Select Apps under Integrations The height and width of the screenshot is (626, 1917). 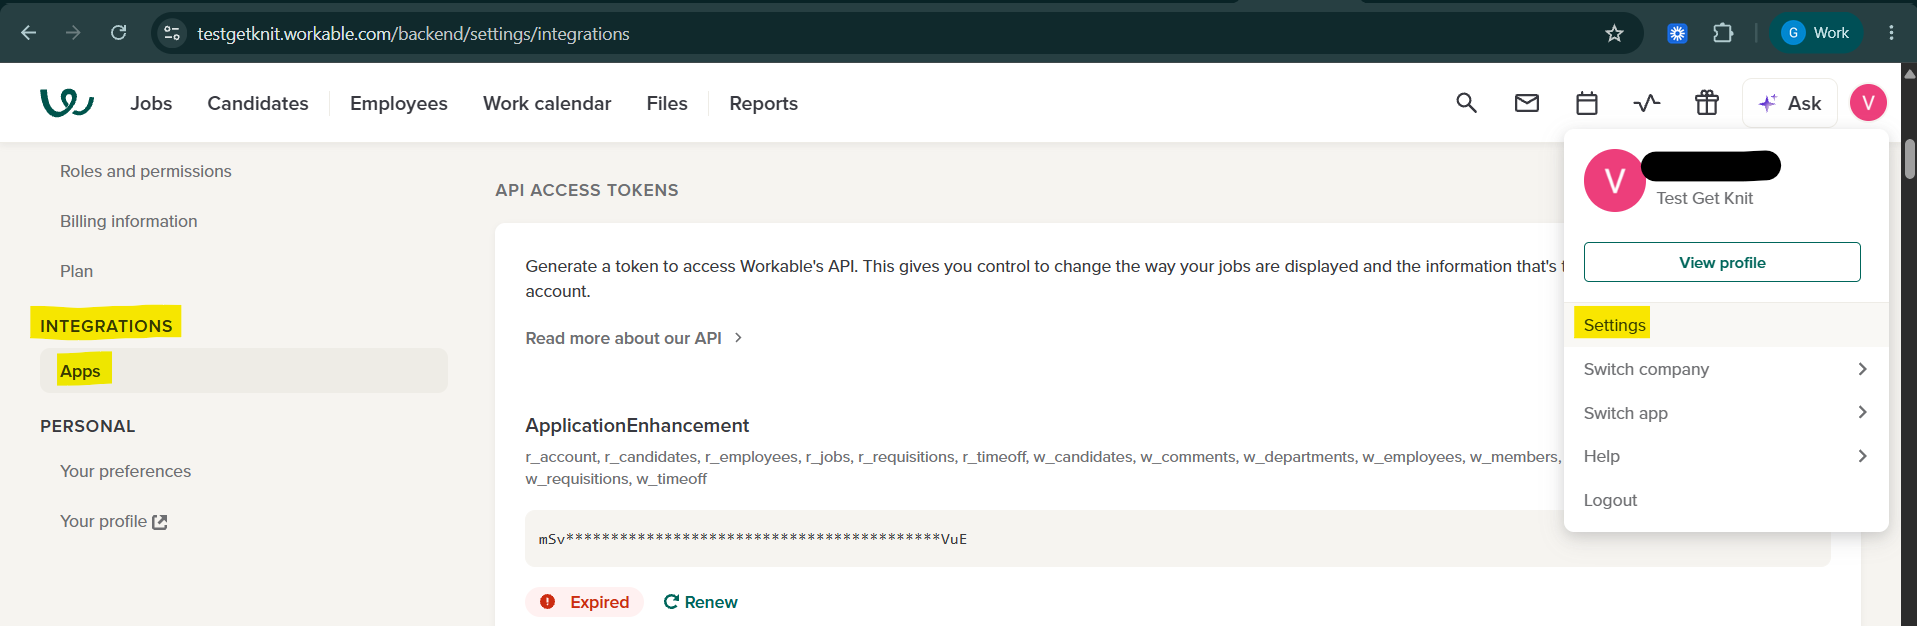click(244, 371)
